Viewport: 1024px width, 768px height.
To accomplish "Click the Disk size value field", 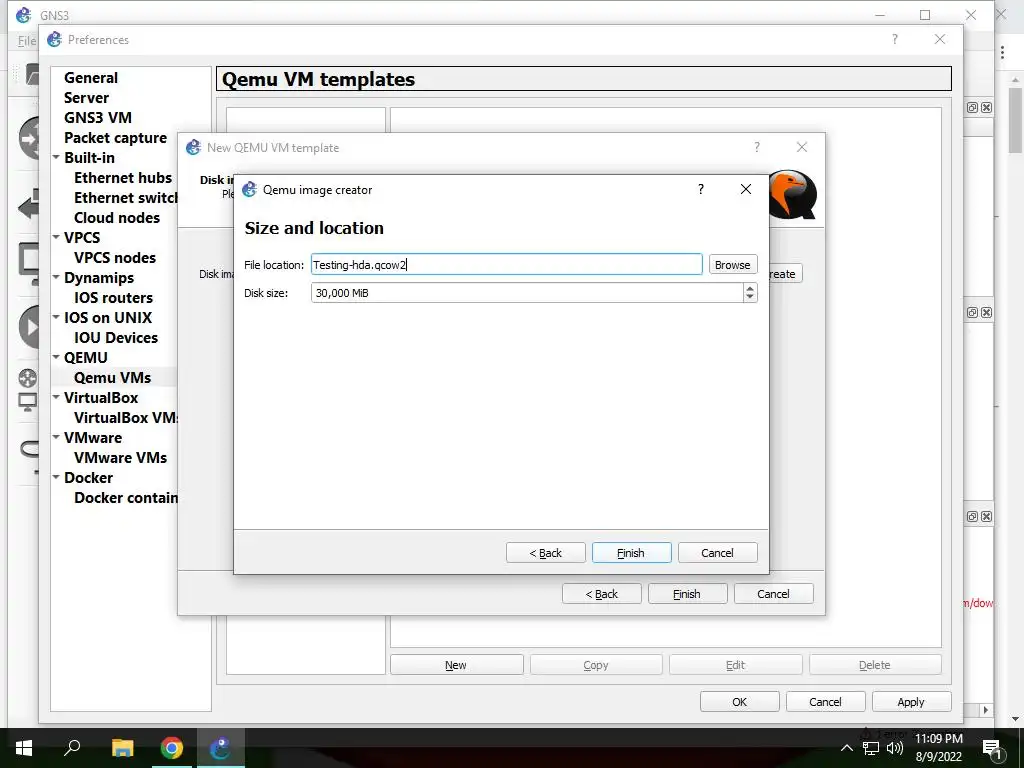I will [x=526, y=293].
